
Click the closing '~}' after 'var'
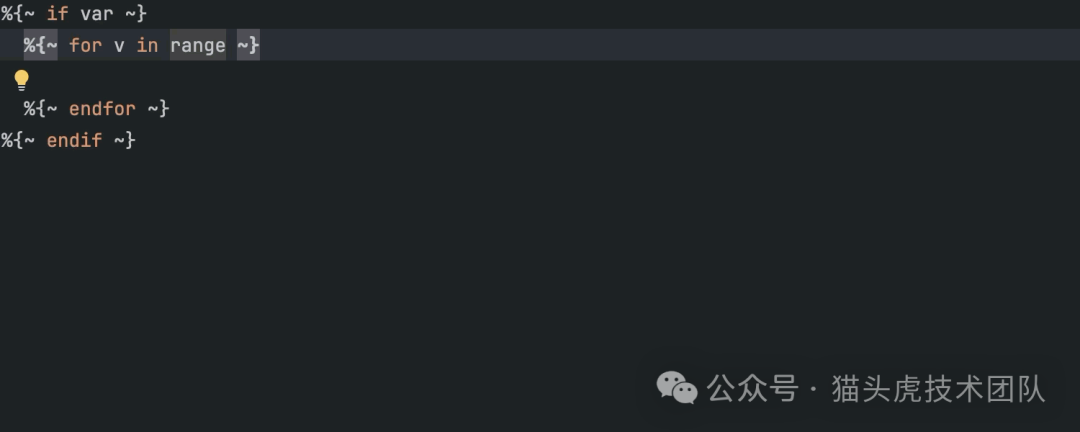pos(136,15)
